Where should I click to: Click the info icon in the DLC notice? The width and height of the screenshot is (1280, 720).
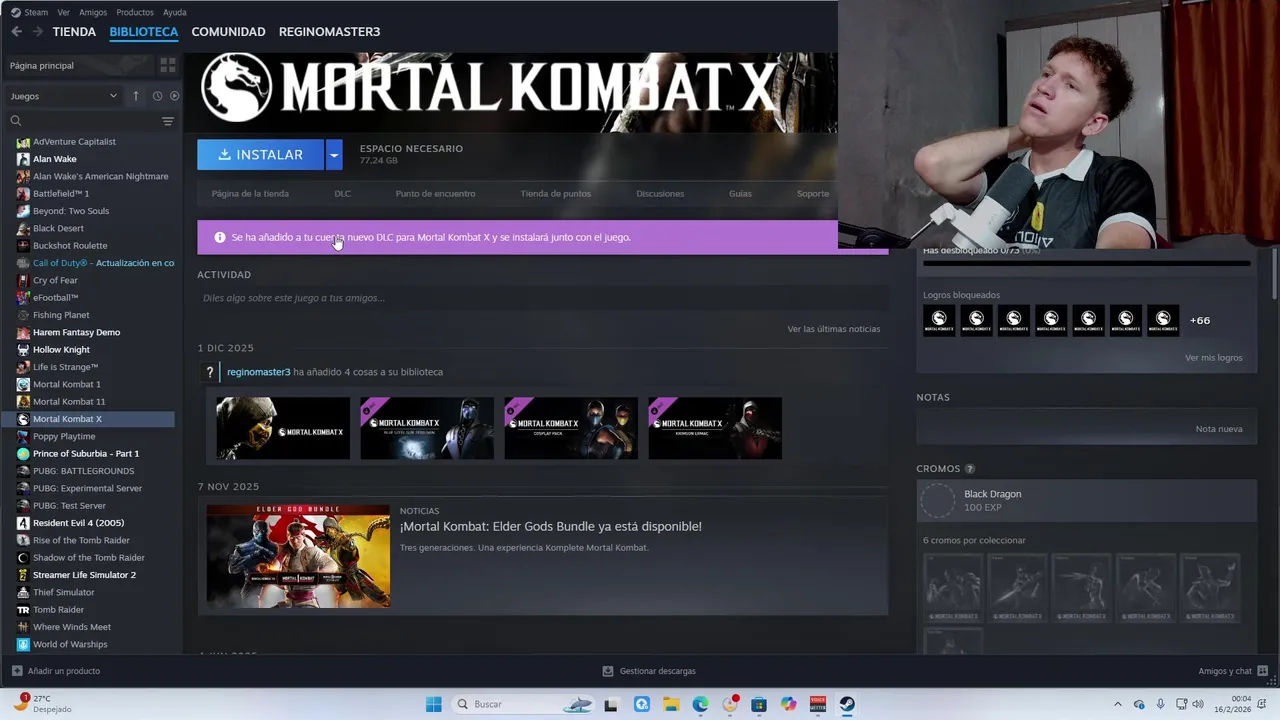coord(220,237)
